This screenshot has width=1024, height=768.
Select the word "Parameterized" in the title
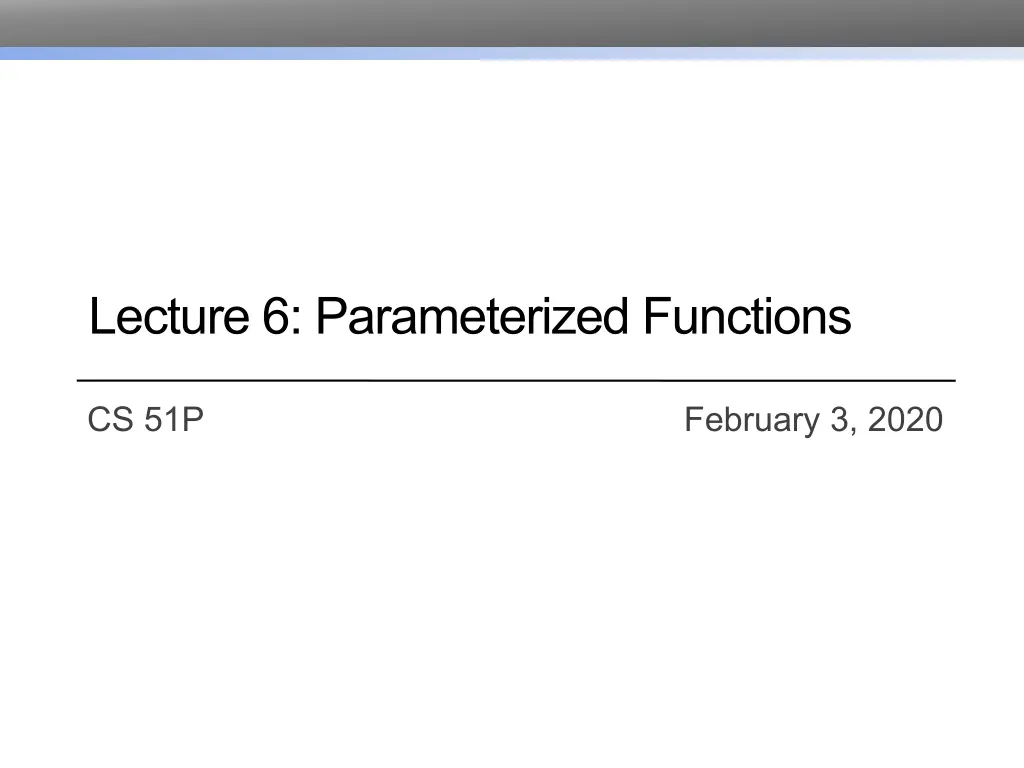coord(472,317)
